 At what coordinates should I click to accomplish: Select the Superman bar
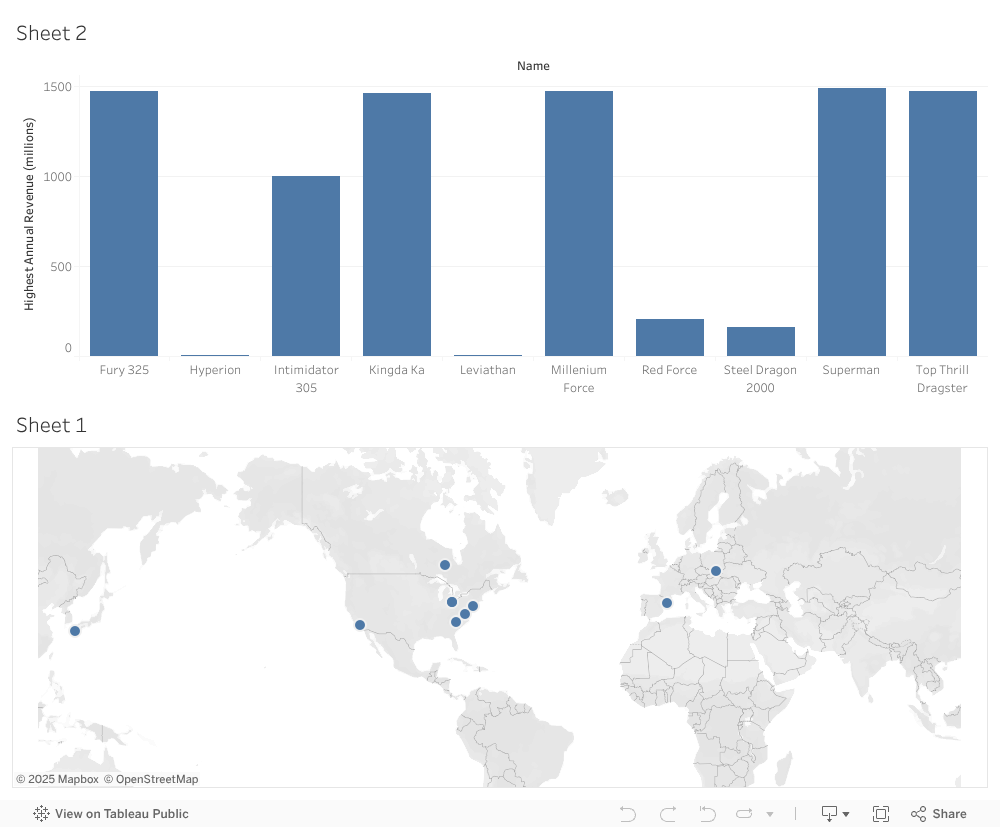pos(851,222)
